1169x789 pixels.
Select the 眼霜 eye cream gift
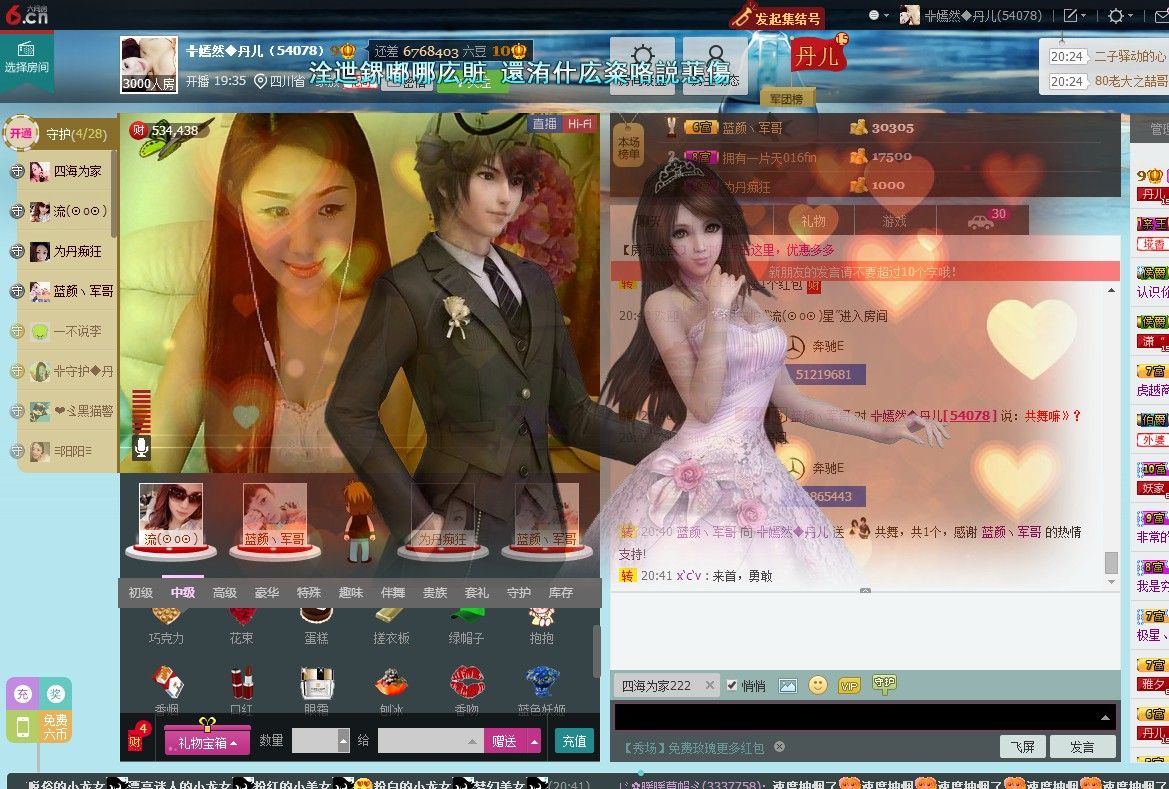(316, 690)
